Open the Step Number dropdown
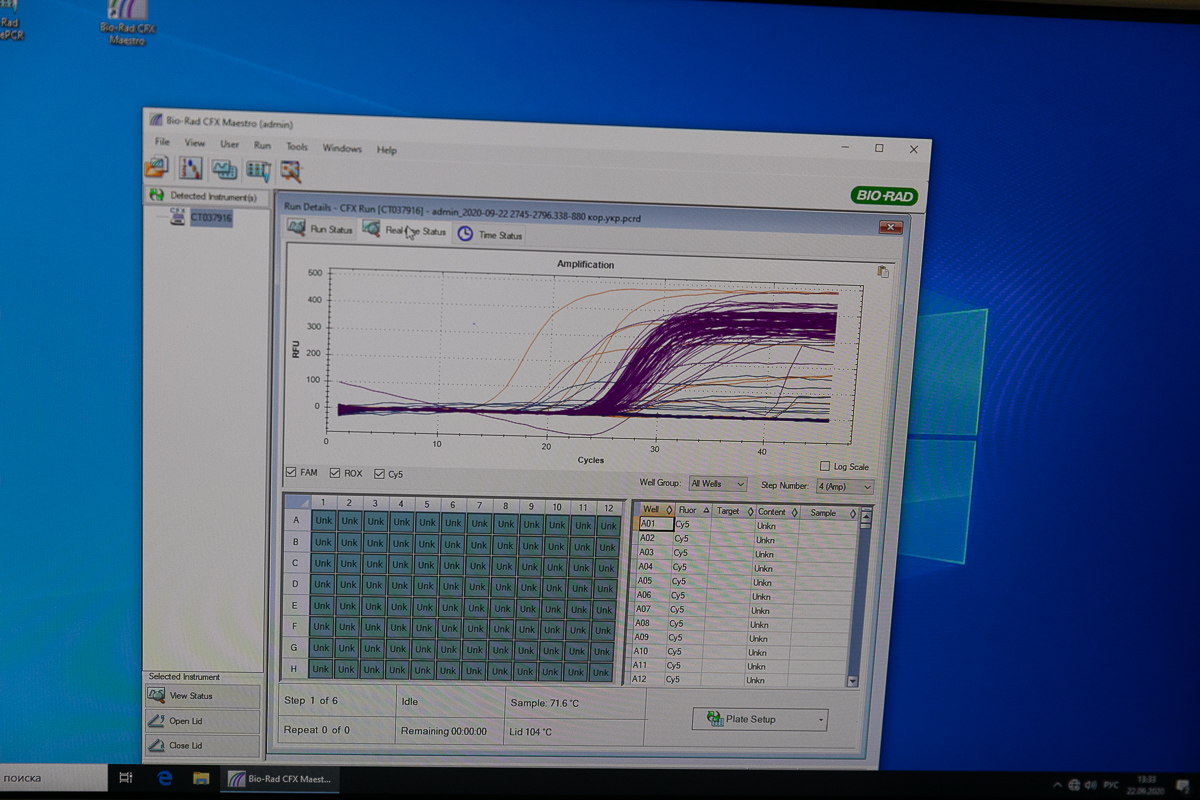Image resolution: width=1200 pixels, height=800 pixels. [844, 486]
